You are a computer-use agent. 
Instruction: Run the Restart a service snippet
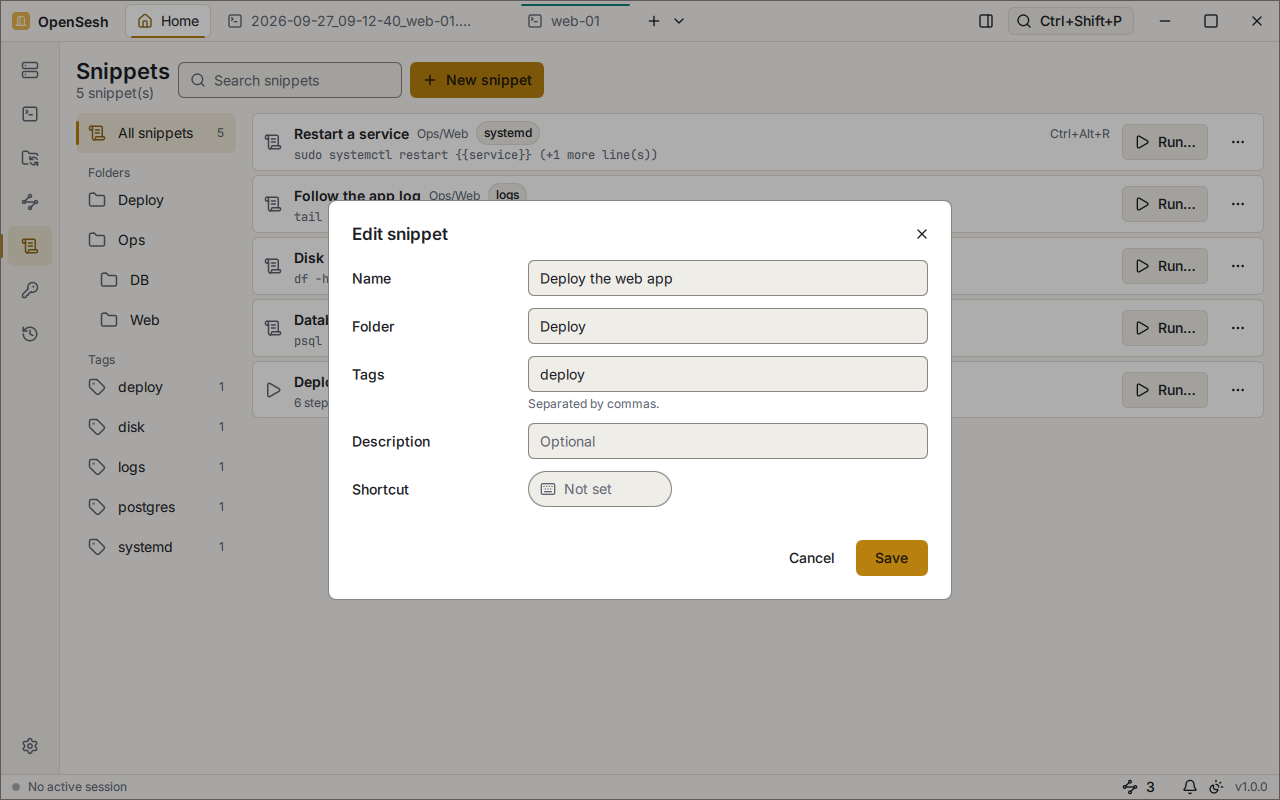pyautogui.click(x=1165, y=142)
